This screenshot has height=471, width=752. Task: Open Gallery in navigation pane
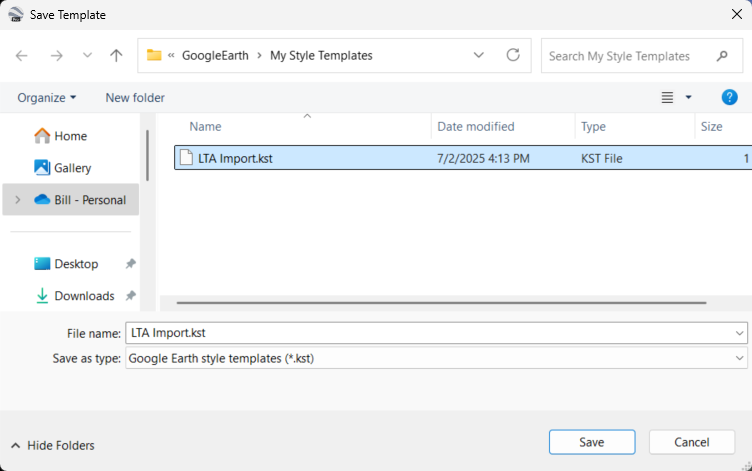click(63, 168)
